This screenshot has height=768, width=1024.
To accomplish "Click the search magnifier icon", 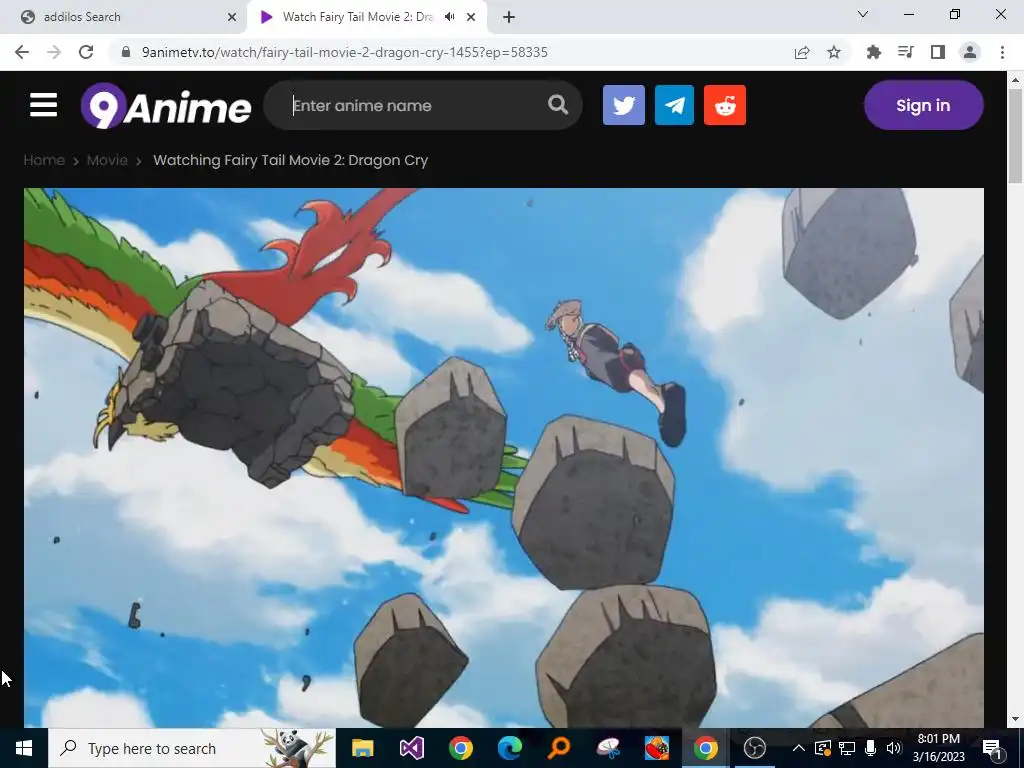I will click(x=558, y=104).
